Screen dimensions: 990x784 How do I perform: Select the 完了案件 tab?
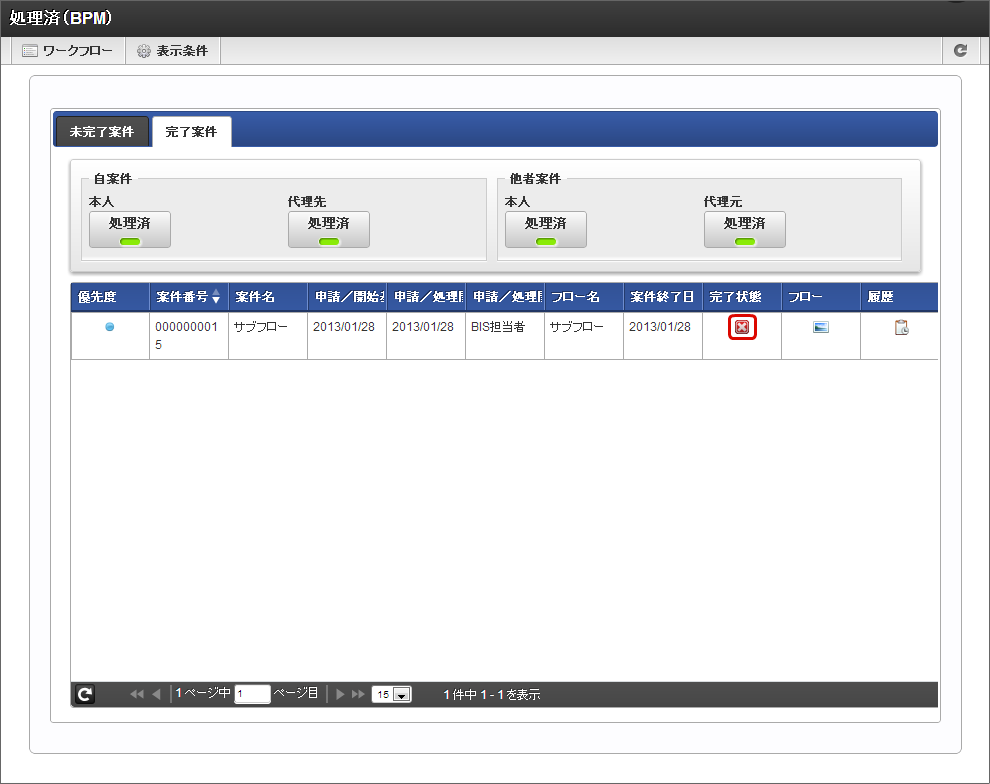pos(191,131)
